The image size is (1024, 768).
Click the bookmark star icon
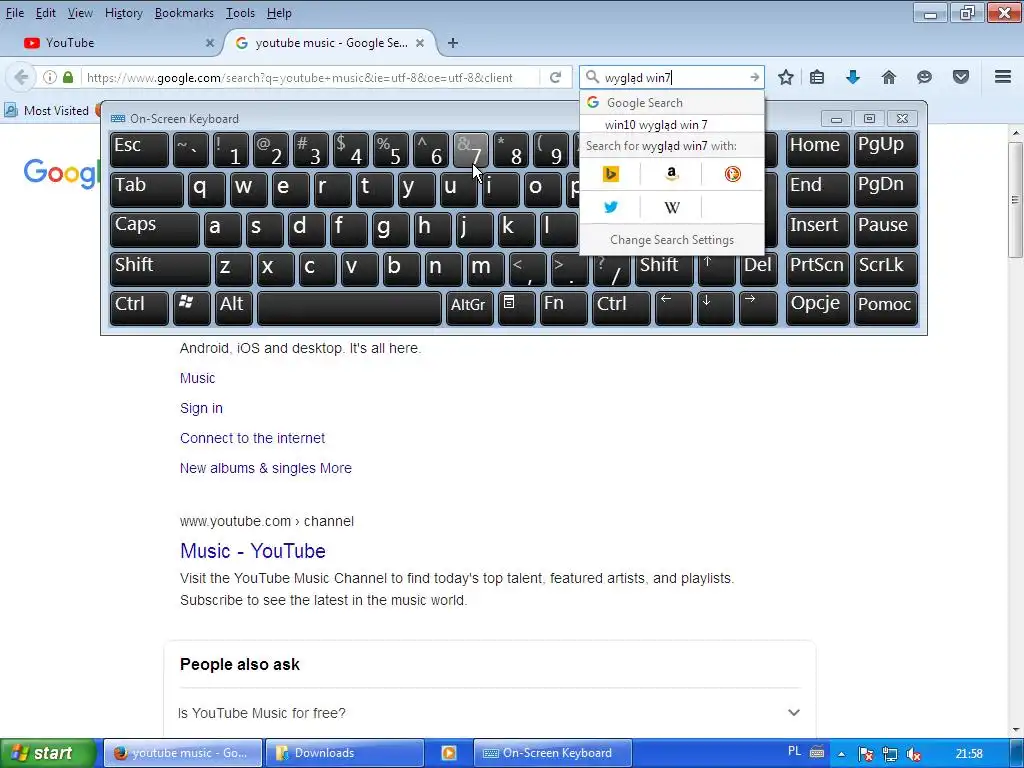(786, 78)
